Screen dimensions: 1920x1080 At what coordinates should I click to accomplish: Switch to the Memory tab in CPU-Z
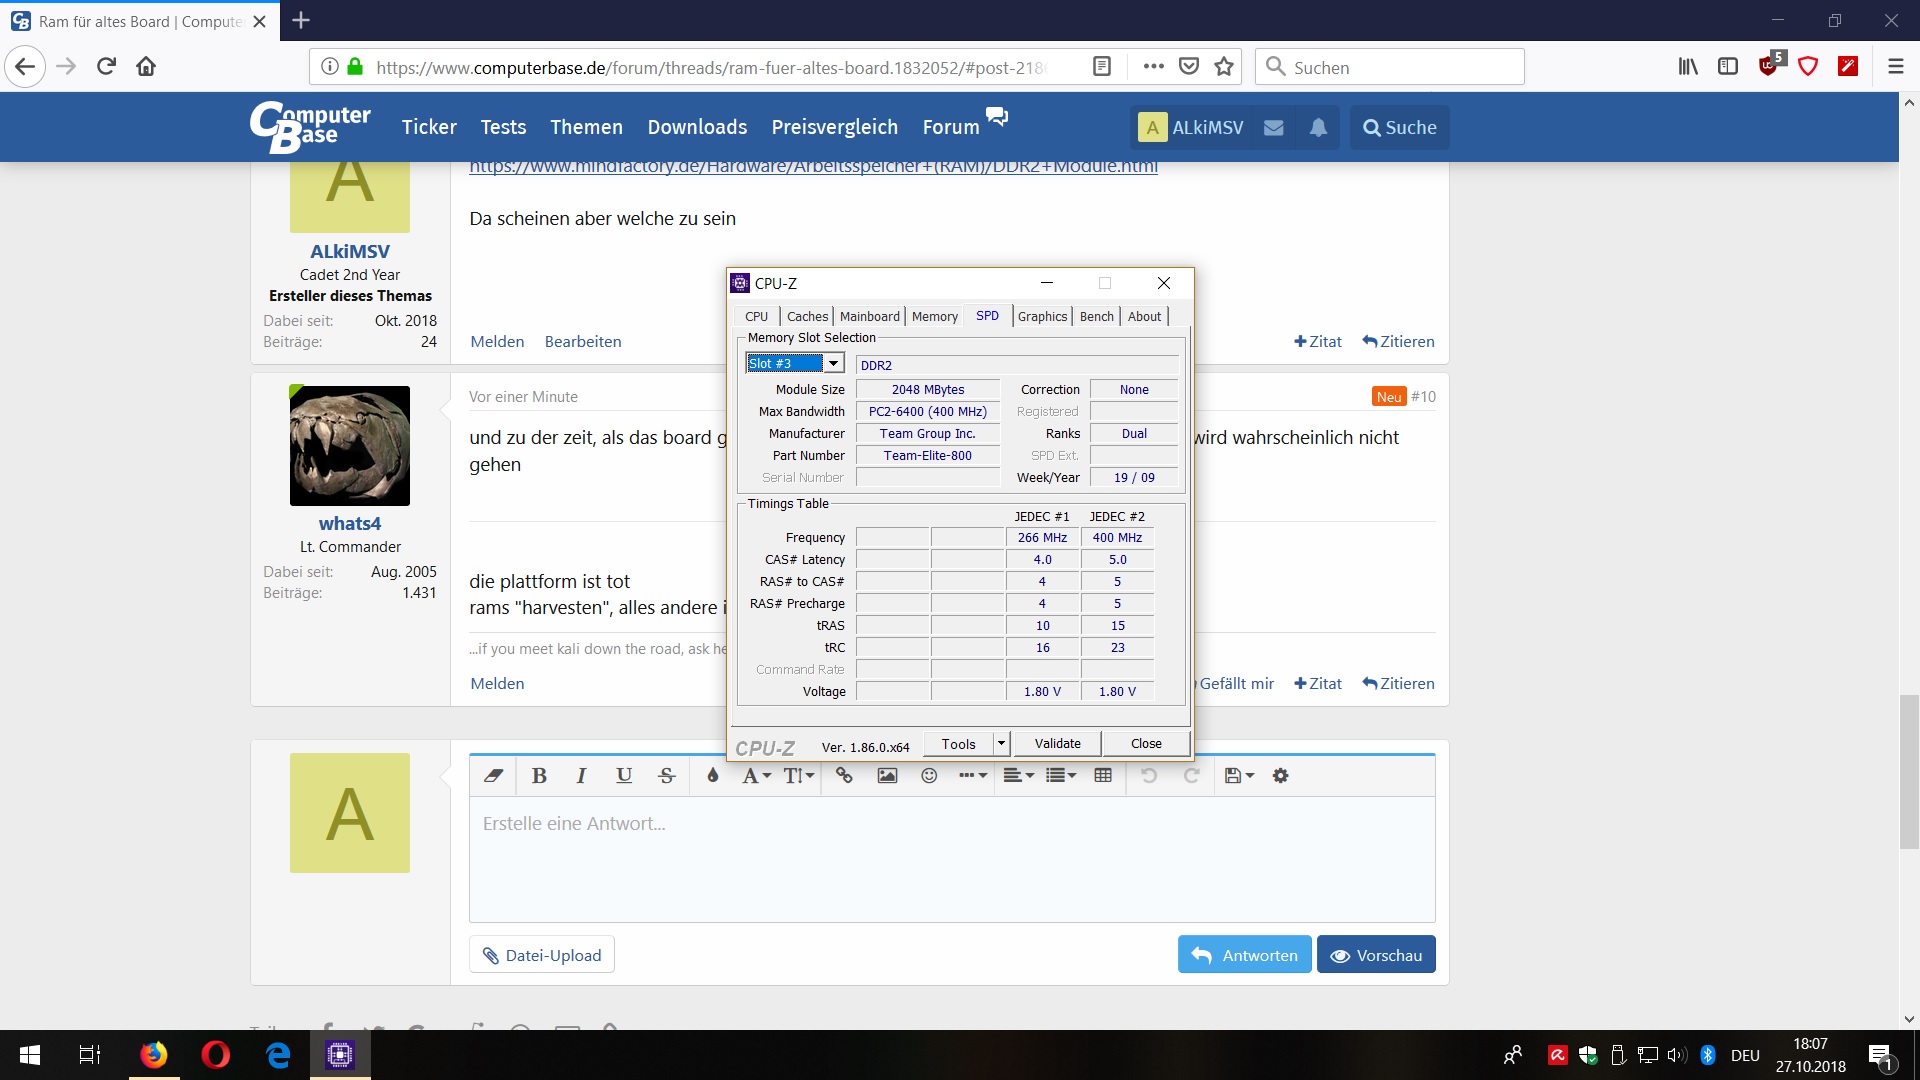[934, 317]
